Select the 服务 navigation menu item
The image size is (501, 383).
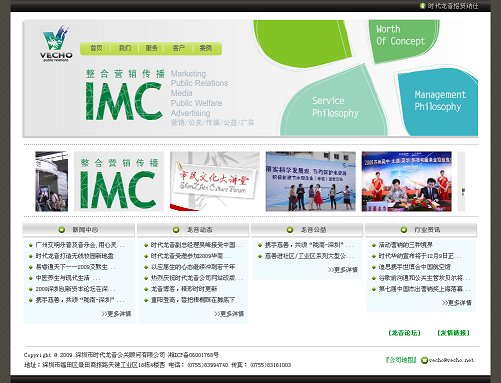152,48
